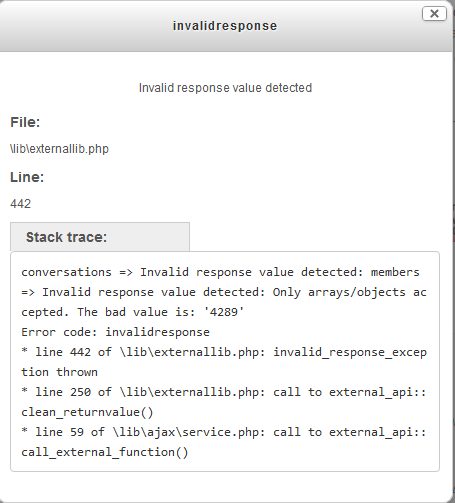Click the invalid_response_excep text in trace

coord(350,352)
